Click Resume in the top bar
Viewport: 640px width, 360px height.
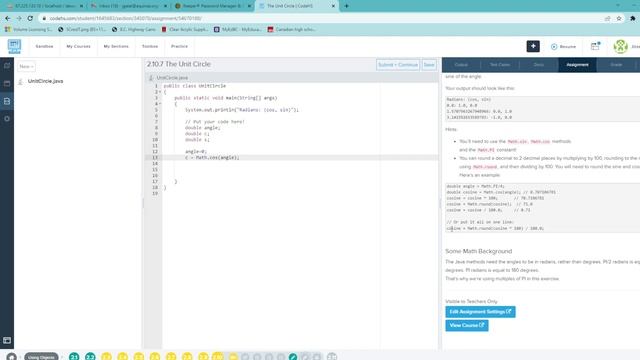[x=563, y=47]
